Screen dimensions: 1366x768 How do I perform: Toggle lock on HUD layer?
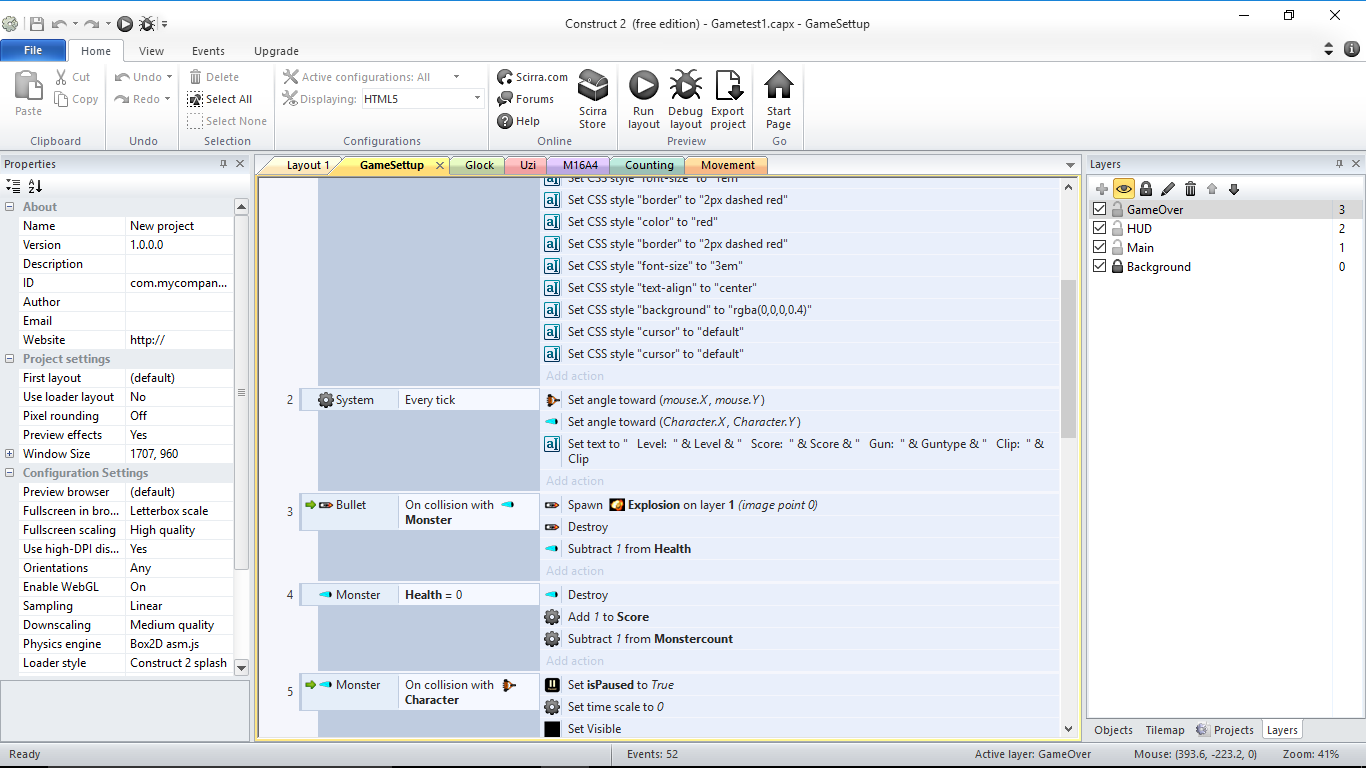click(x=1117, y=229)
